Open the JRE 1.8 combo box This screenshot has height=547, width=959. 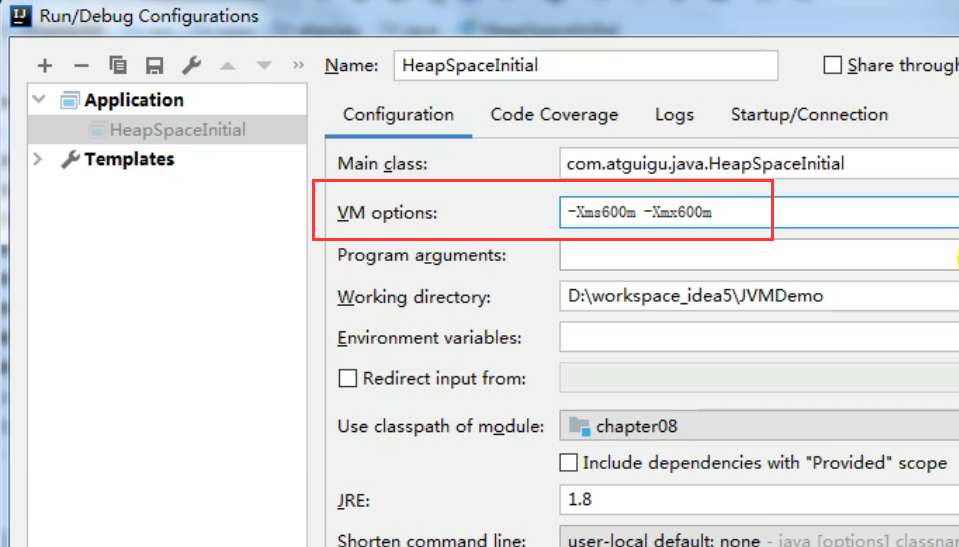pos(759,499)
